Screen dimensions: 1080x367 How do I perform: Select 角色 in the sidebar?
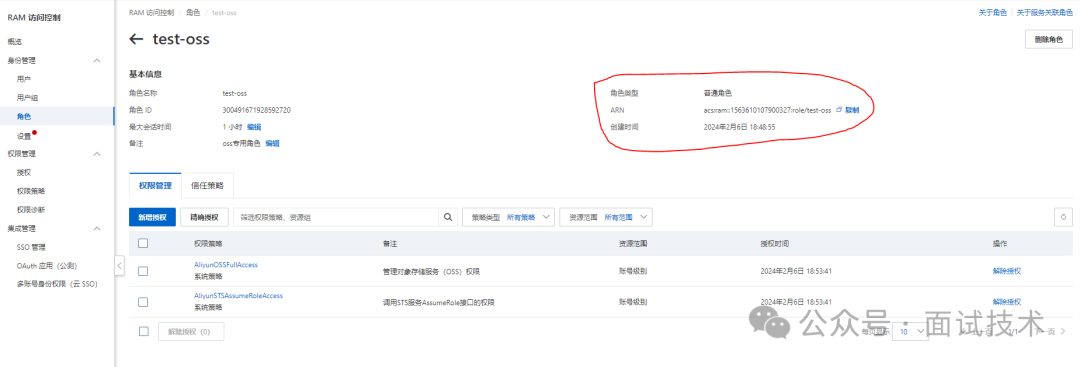point(24,117)
